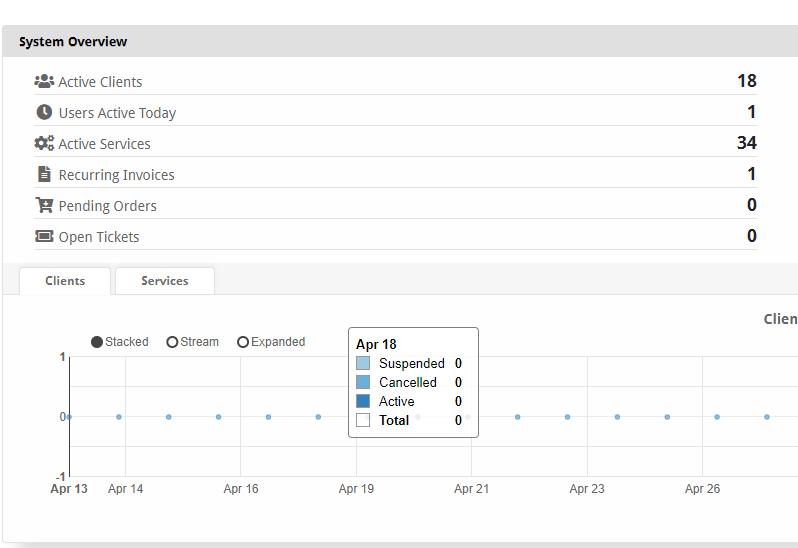Image resolution: width=798 pixels, height=548 pixels.
Task: Click the Suspended color swatch in tooltip
Action: pyautogui.click(x=363, y=363)
